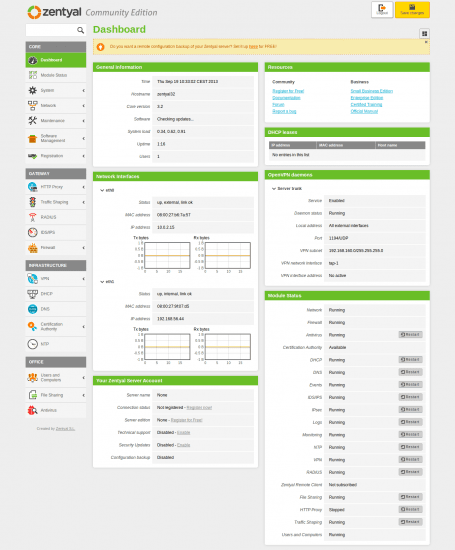This screenshot has width=455, height=550.
Task: Click the Logout button
Action: tap(382, 9)
